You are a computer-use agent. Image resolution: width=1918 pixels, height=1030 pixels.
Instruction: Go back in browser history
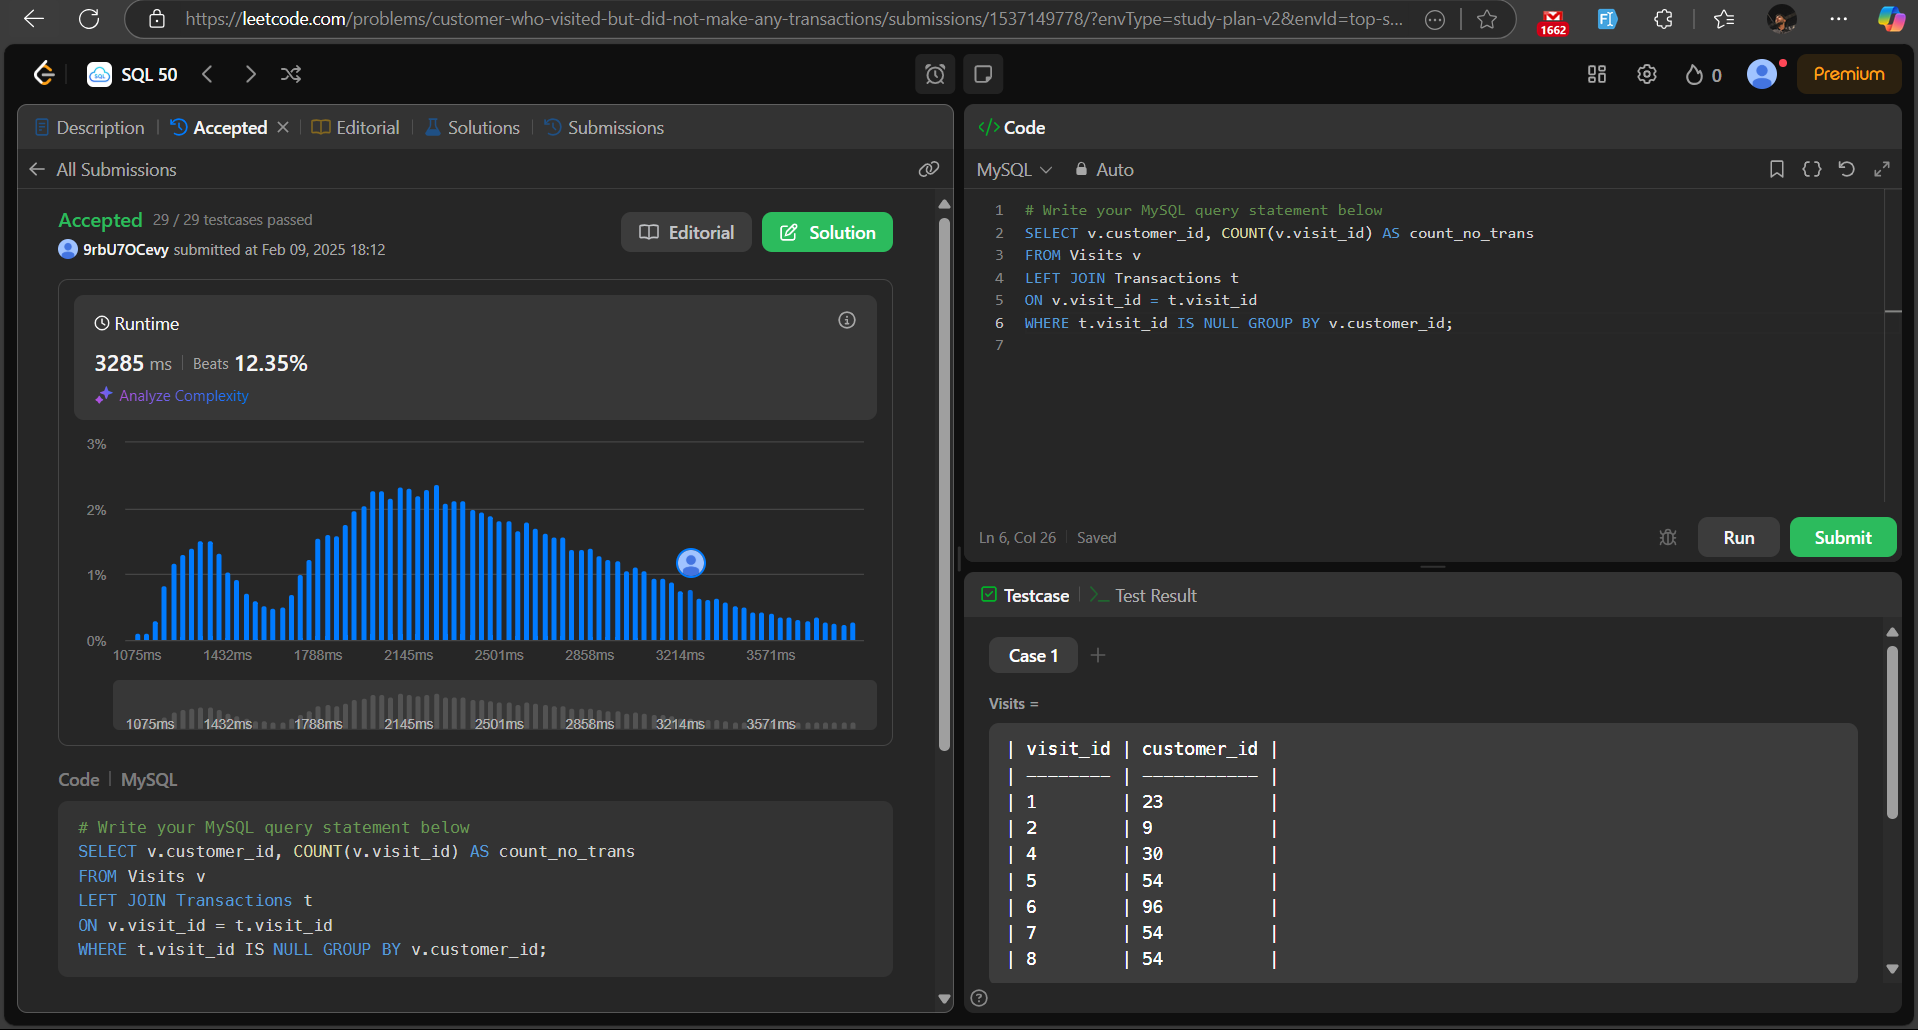(x=34, y=19)
